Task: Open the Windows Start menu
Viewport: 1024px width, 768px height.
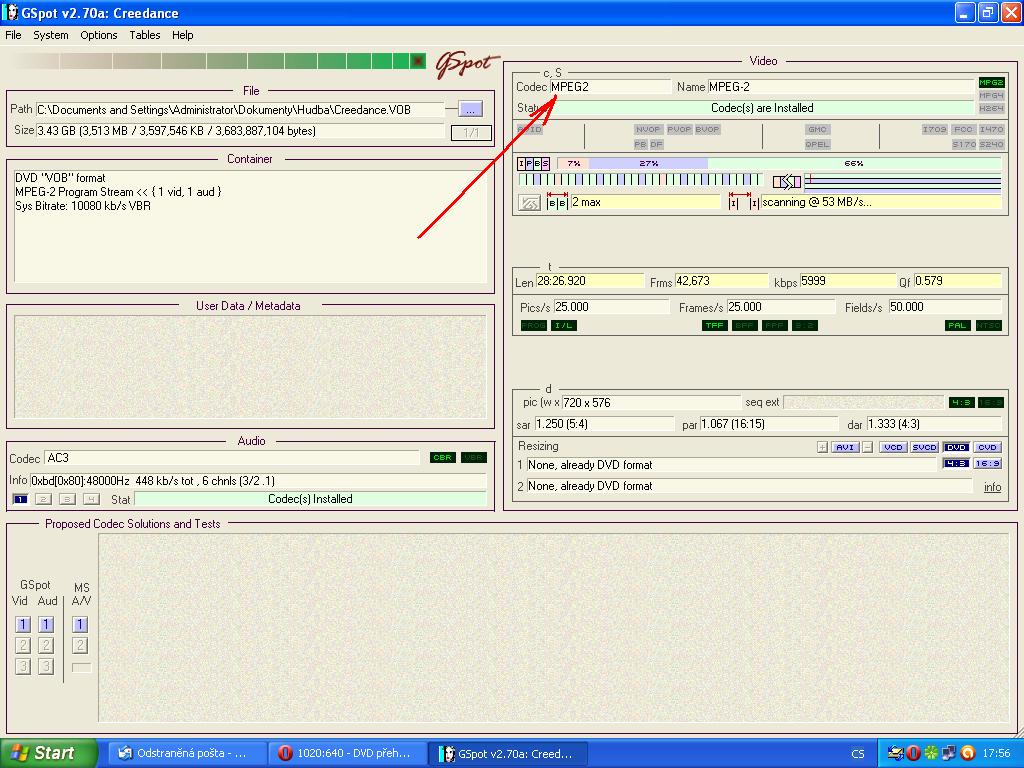Action: pyautogui.click(x=49, y=753)
